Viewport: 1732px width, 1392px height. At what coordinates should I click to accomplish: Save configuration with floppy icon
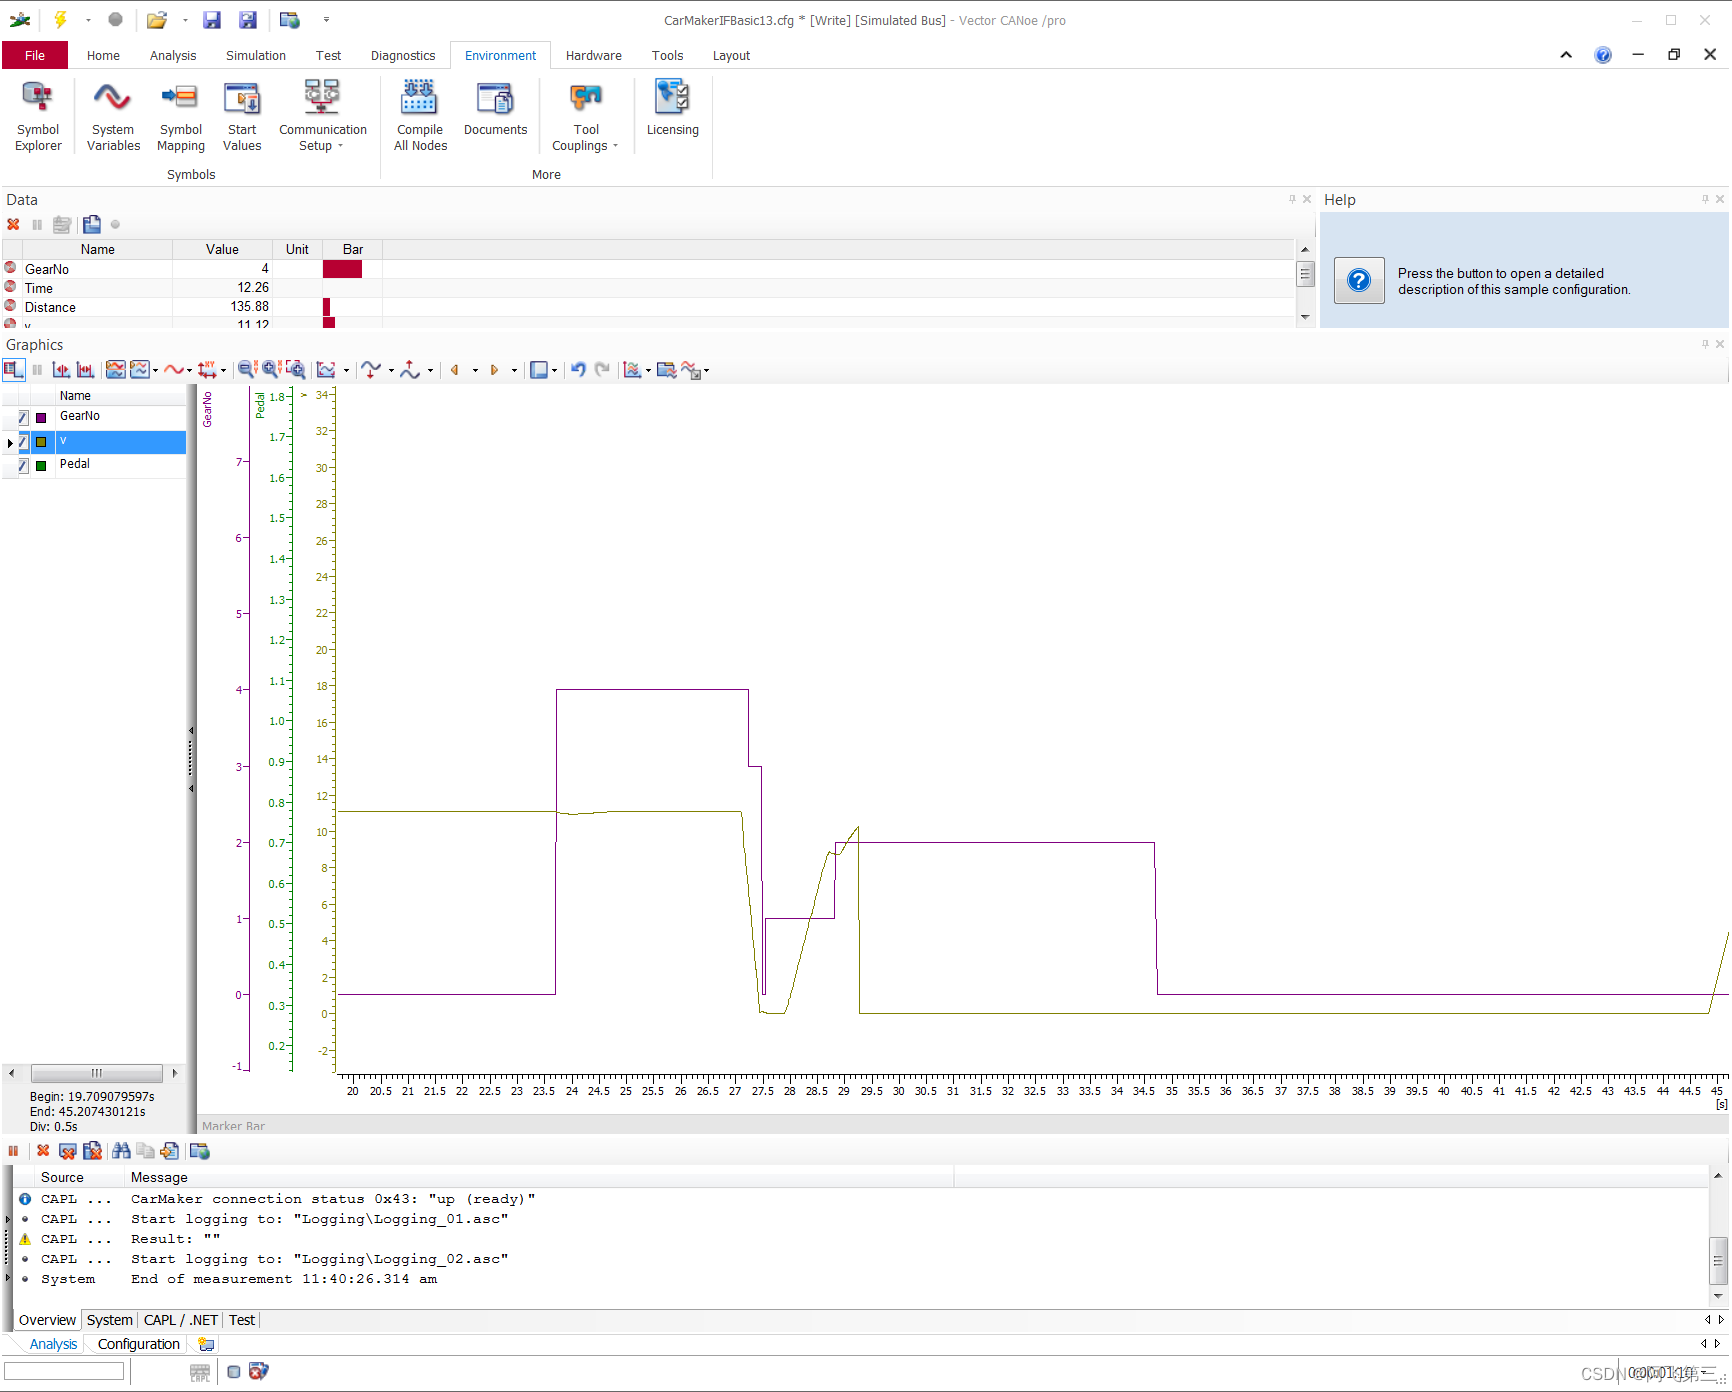click(211, 19)
